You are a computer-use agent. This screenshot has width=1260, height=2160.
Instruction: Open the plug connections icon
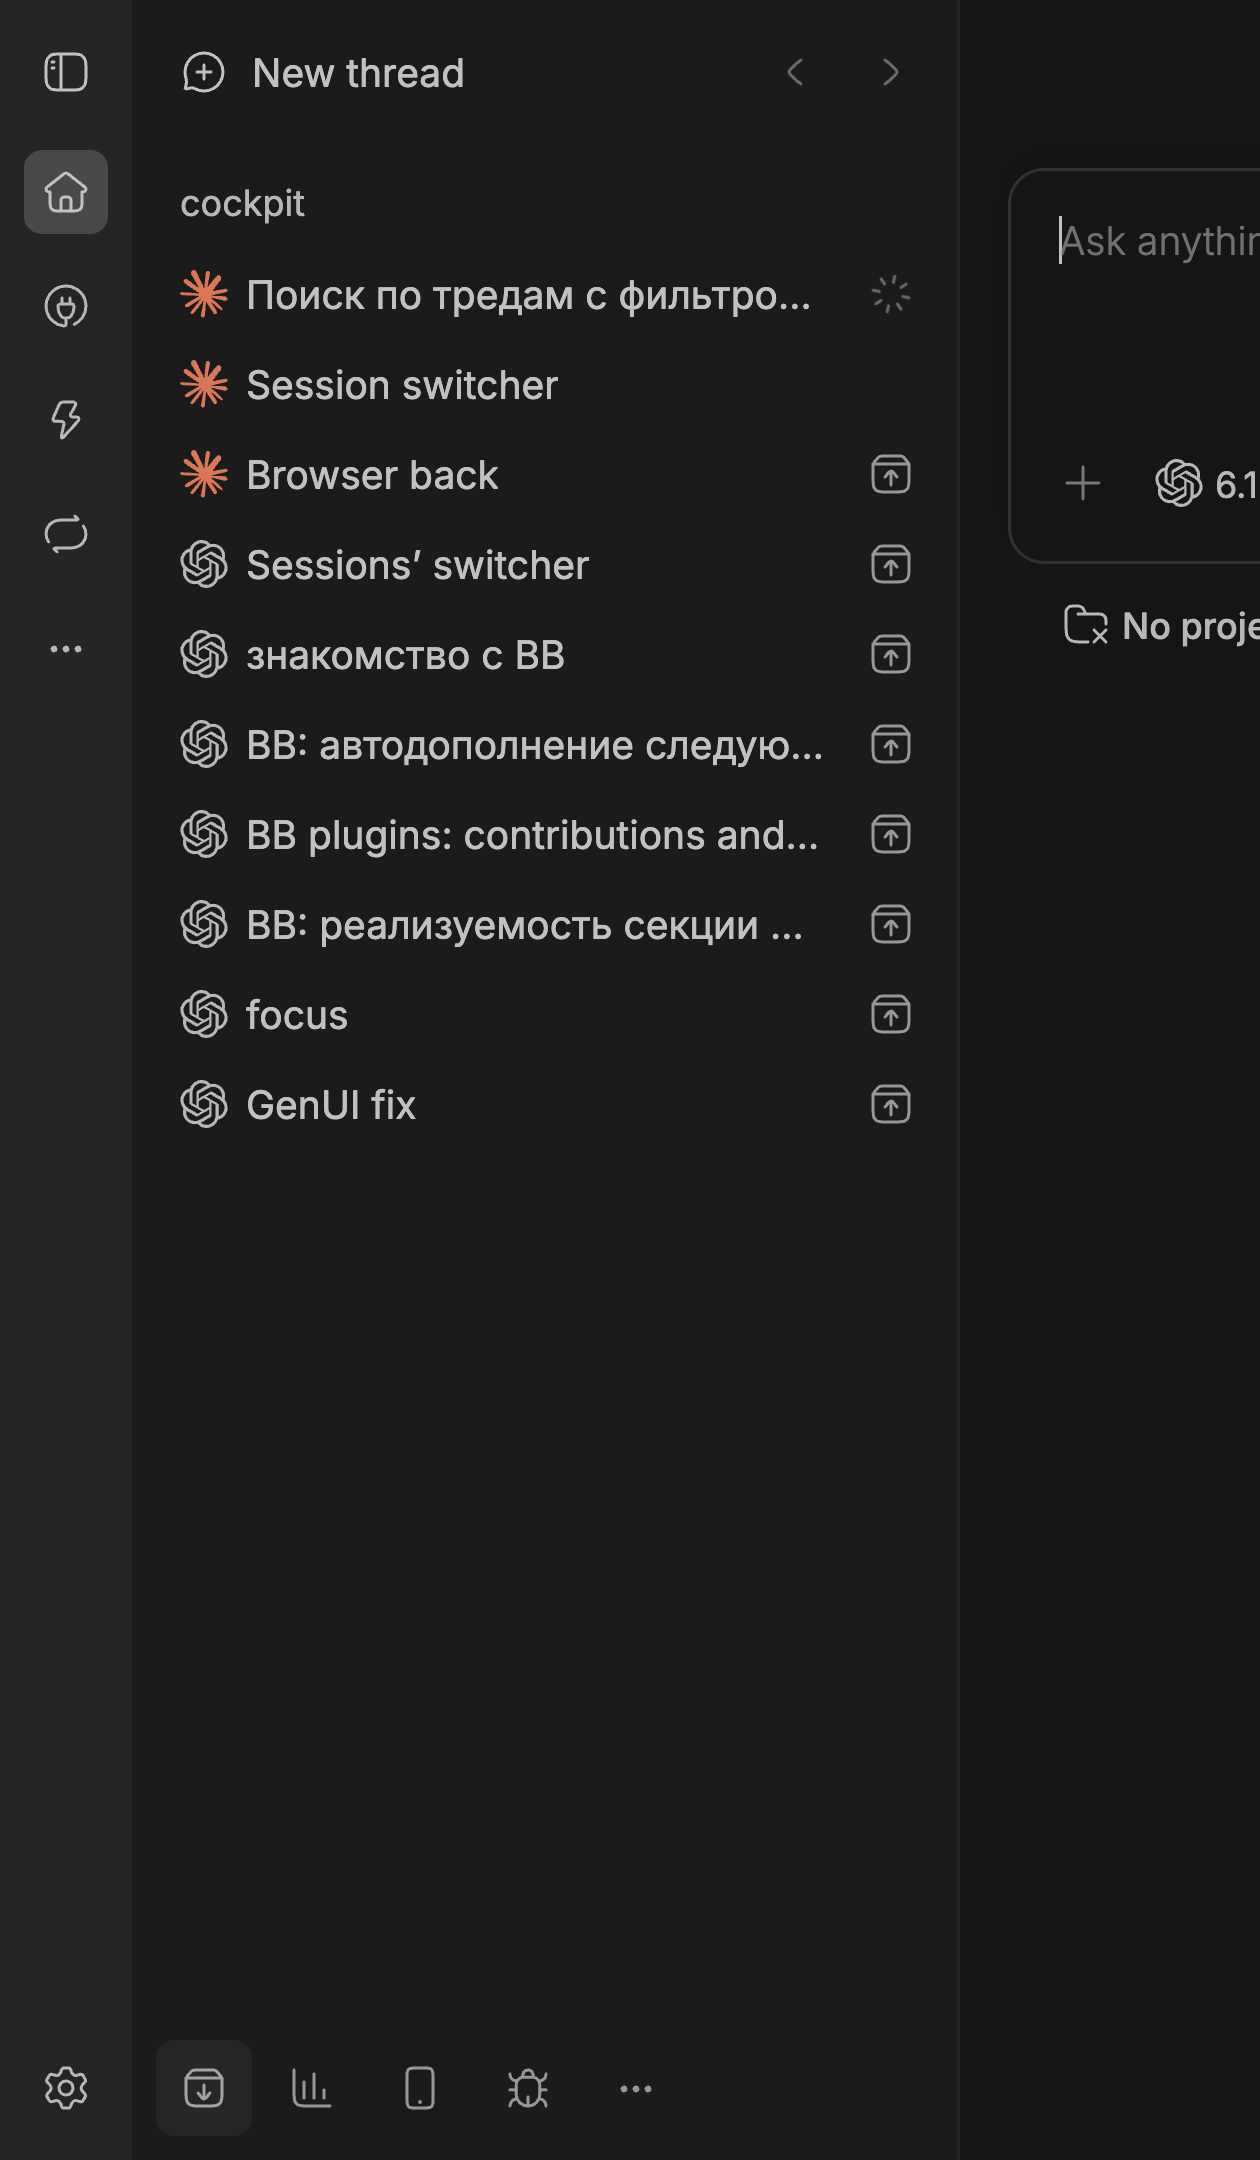[66, 307]
